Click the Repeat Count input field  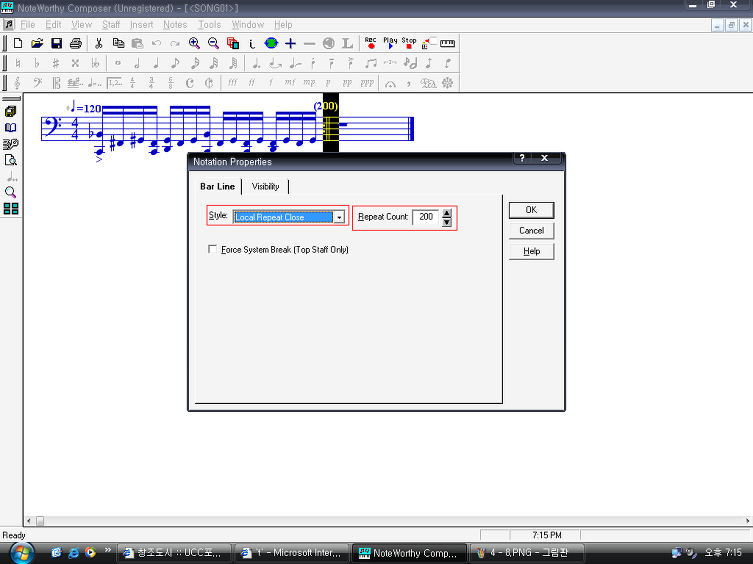425,217
